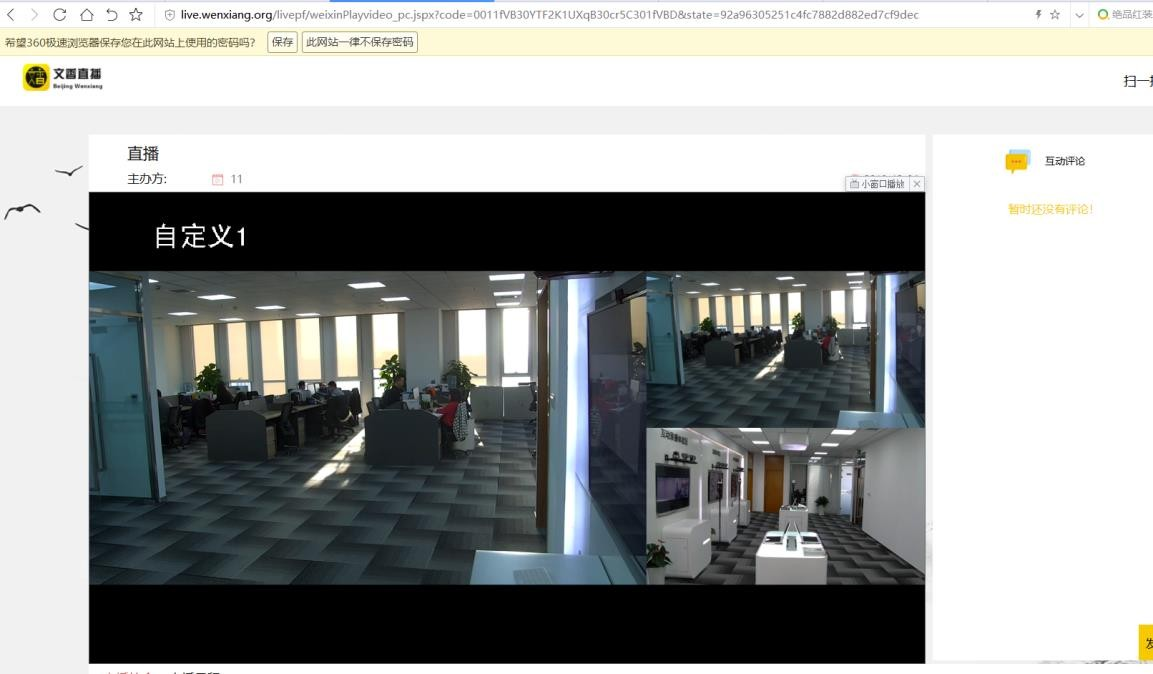Go back to the previous page
The image size is (1153, 674).
tap(11, 15)
